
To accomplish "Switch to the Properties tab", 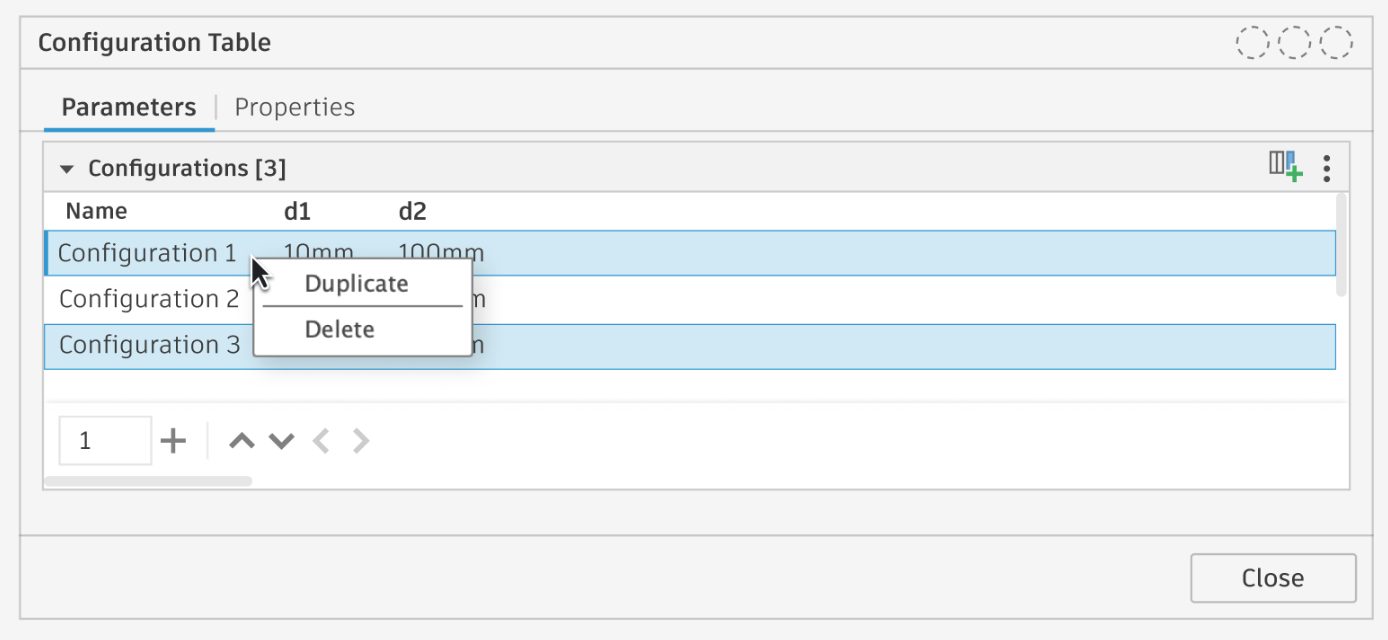I will [x=294, y=106].
